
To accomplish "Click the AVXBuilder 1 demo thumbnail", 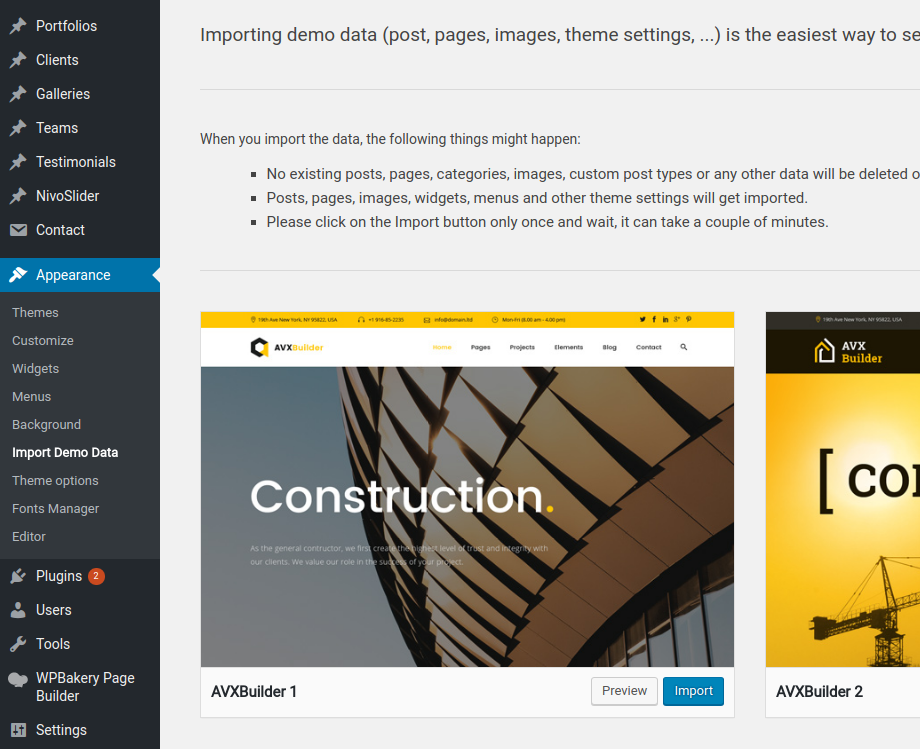I will (x=467, y=490).
